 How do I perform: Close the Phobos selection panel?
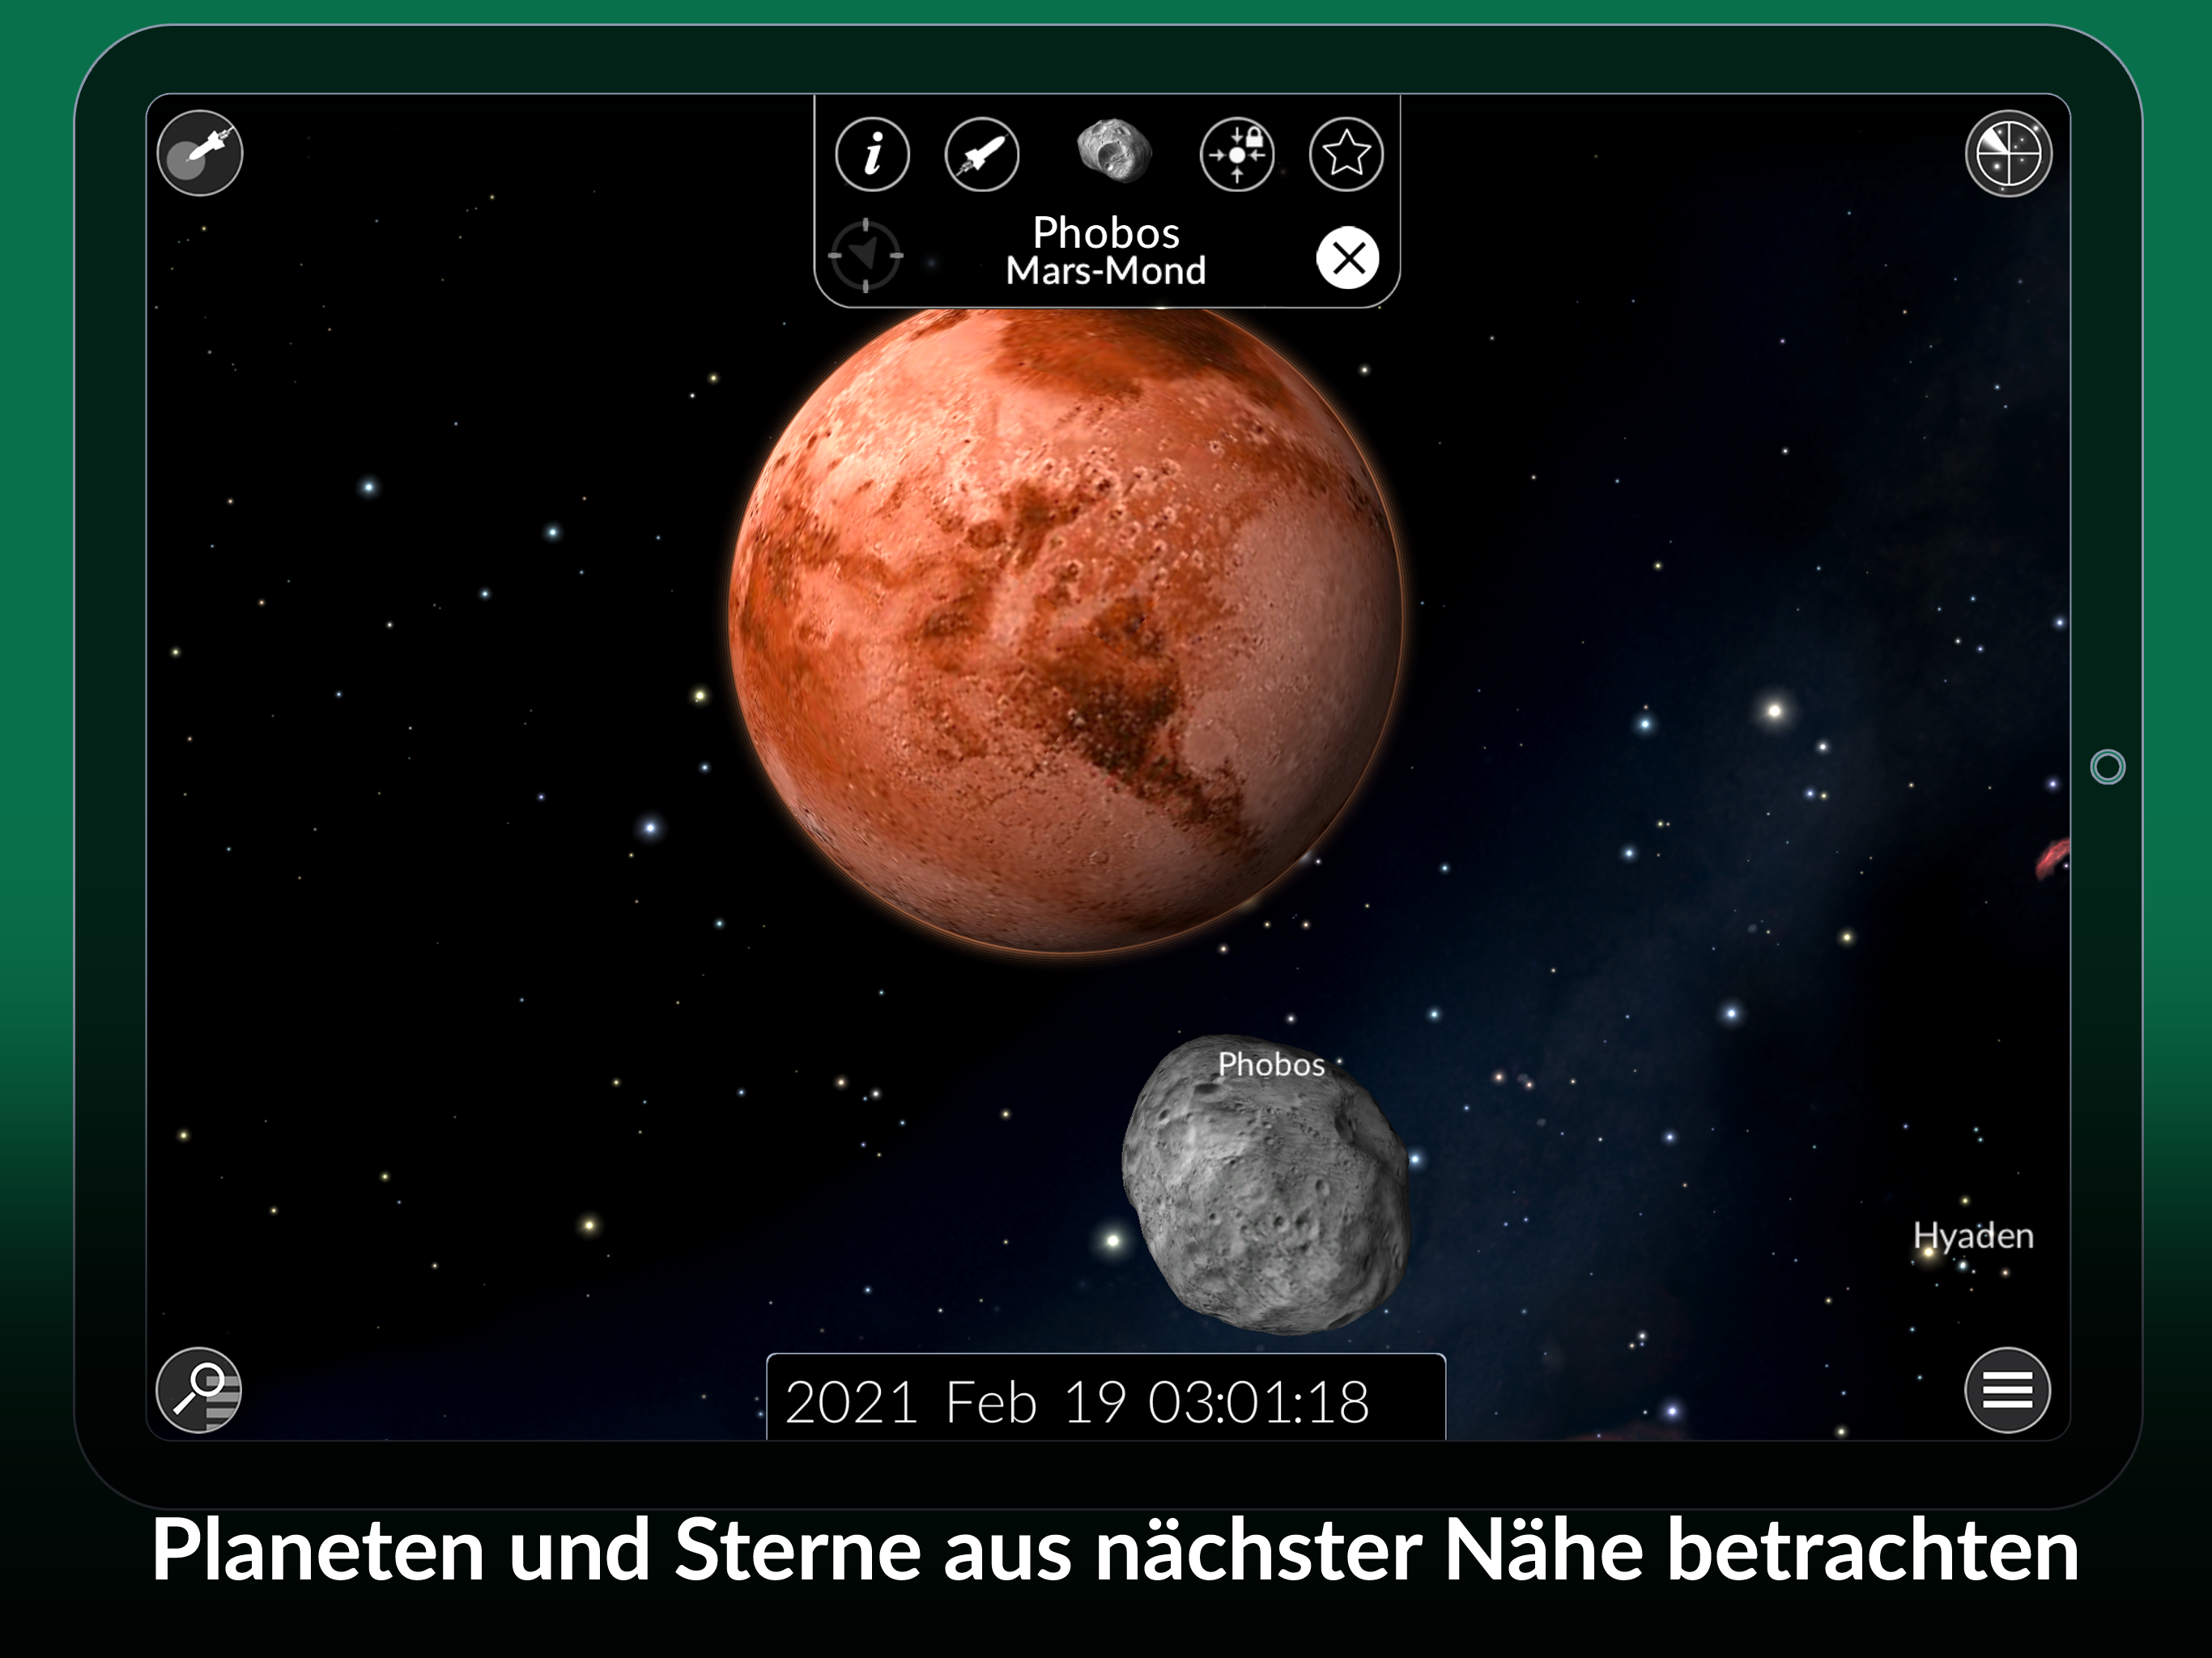click(1347, 258)
